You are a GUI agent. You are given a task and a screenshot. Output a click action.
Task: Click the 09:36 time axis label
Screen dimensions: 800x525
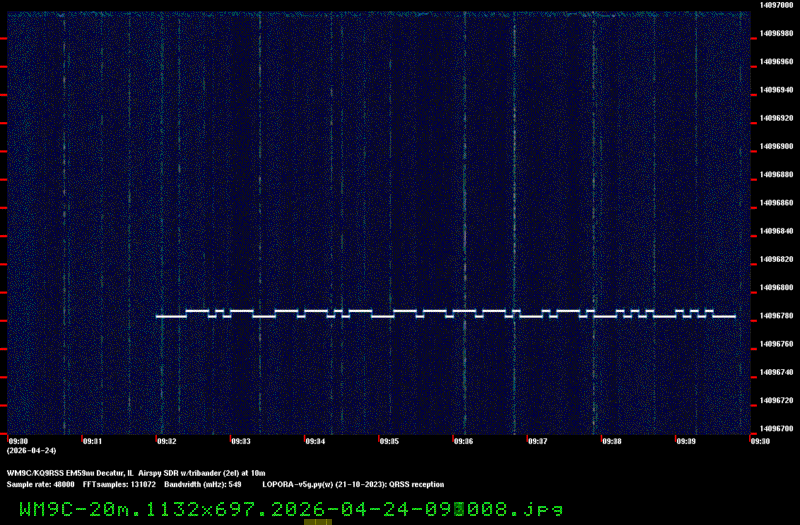463,440
